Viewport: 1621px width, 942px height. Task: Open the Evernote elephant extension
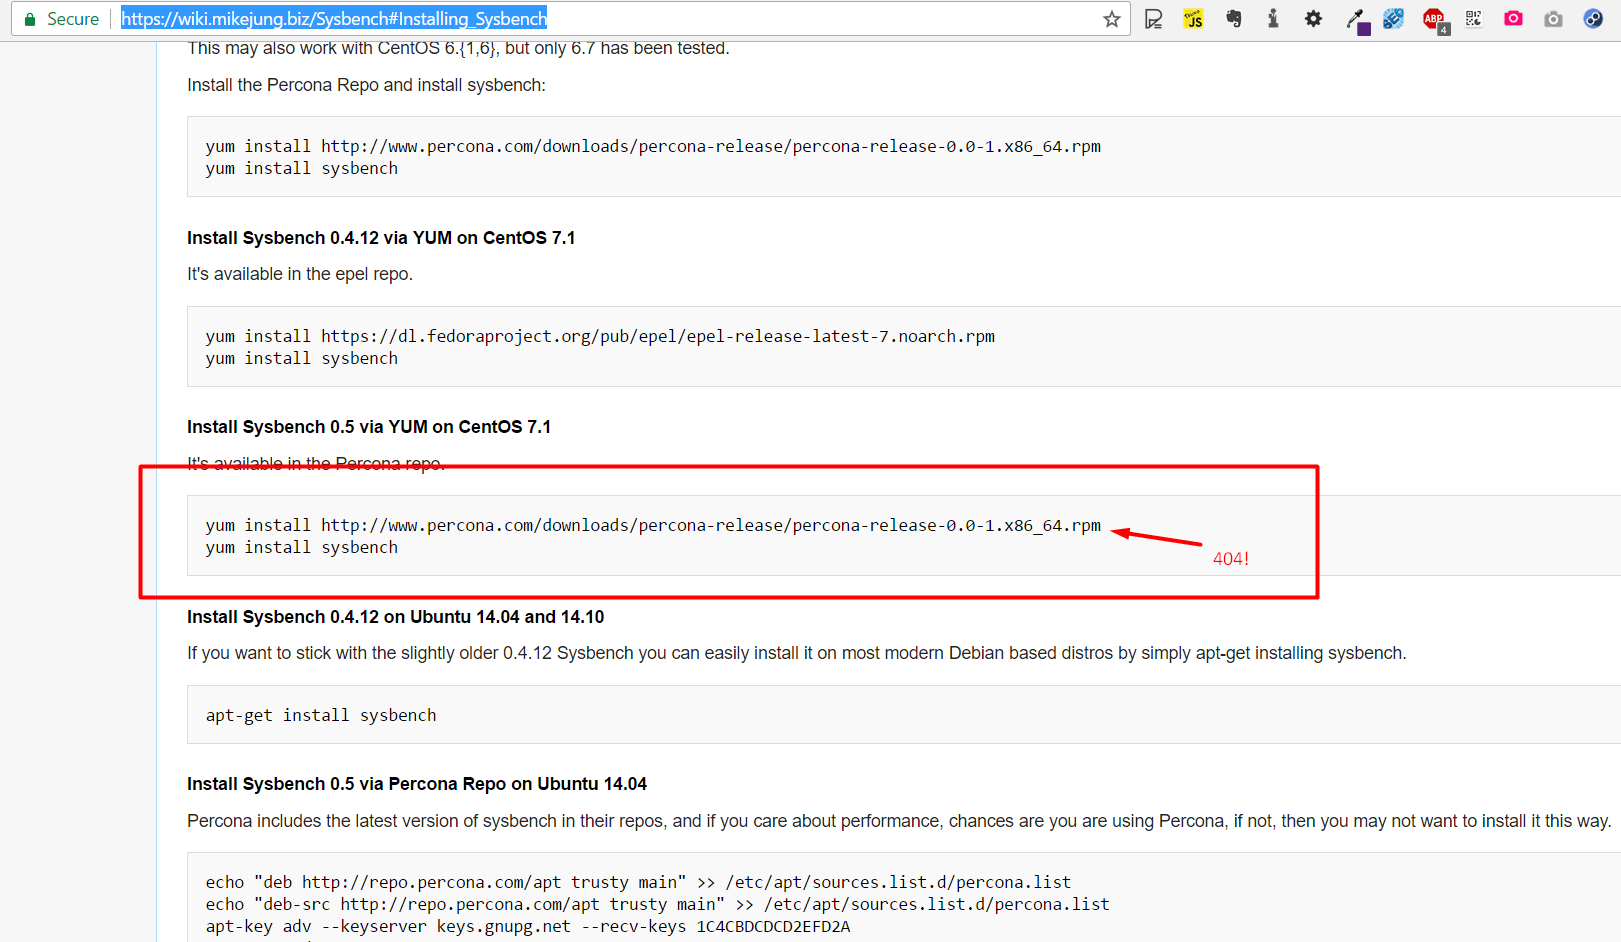coord(1233,19)
